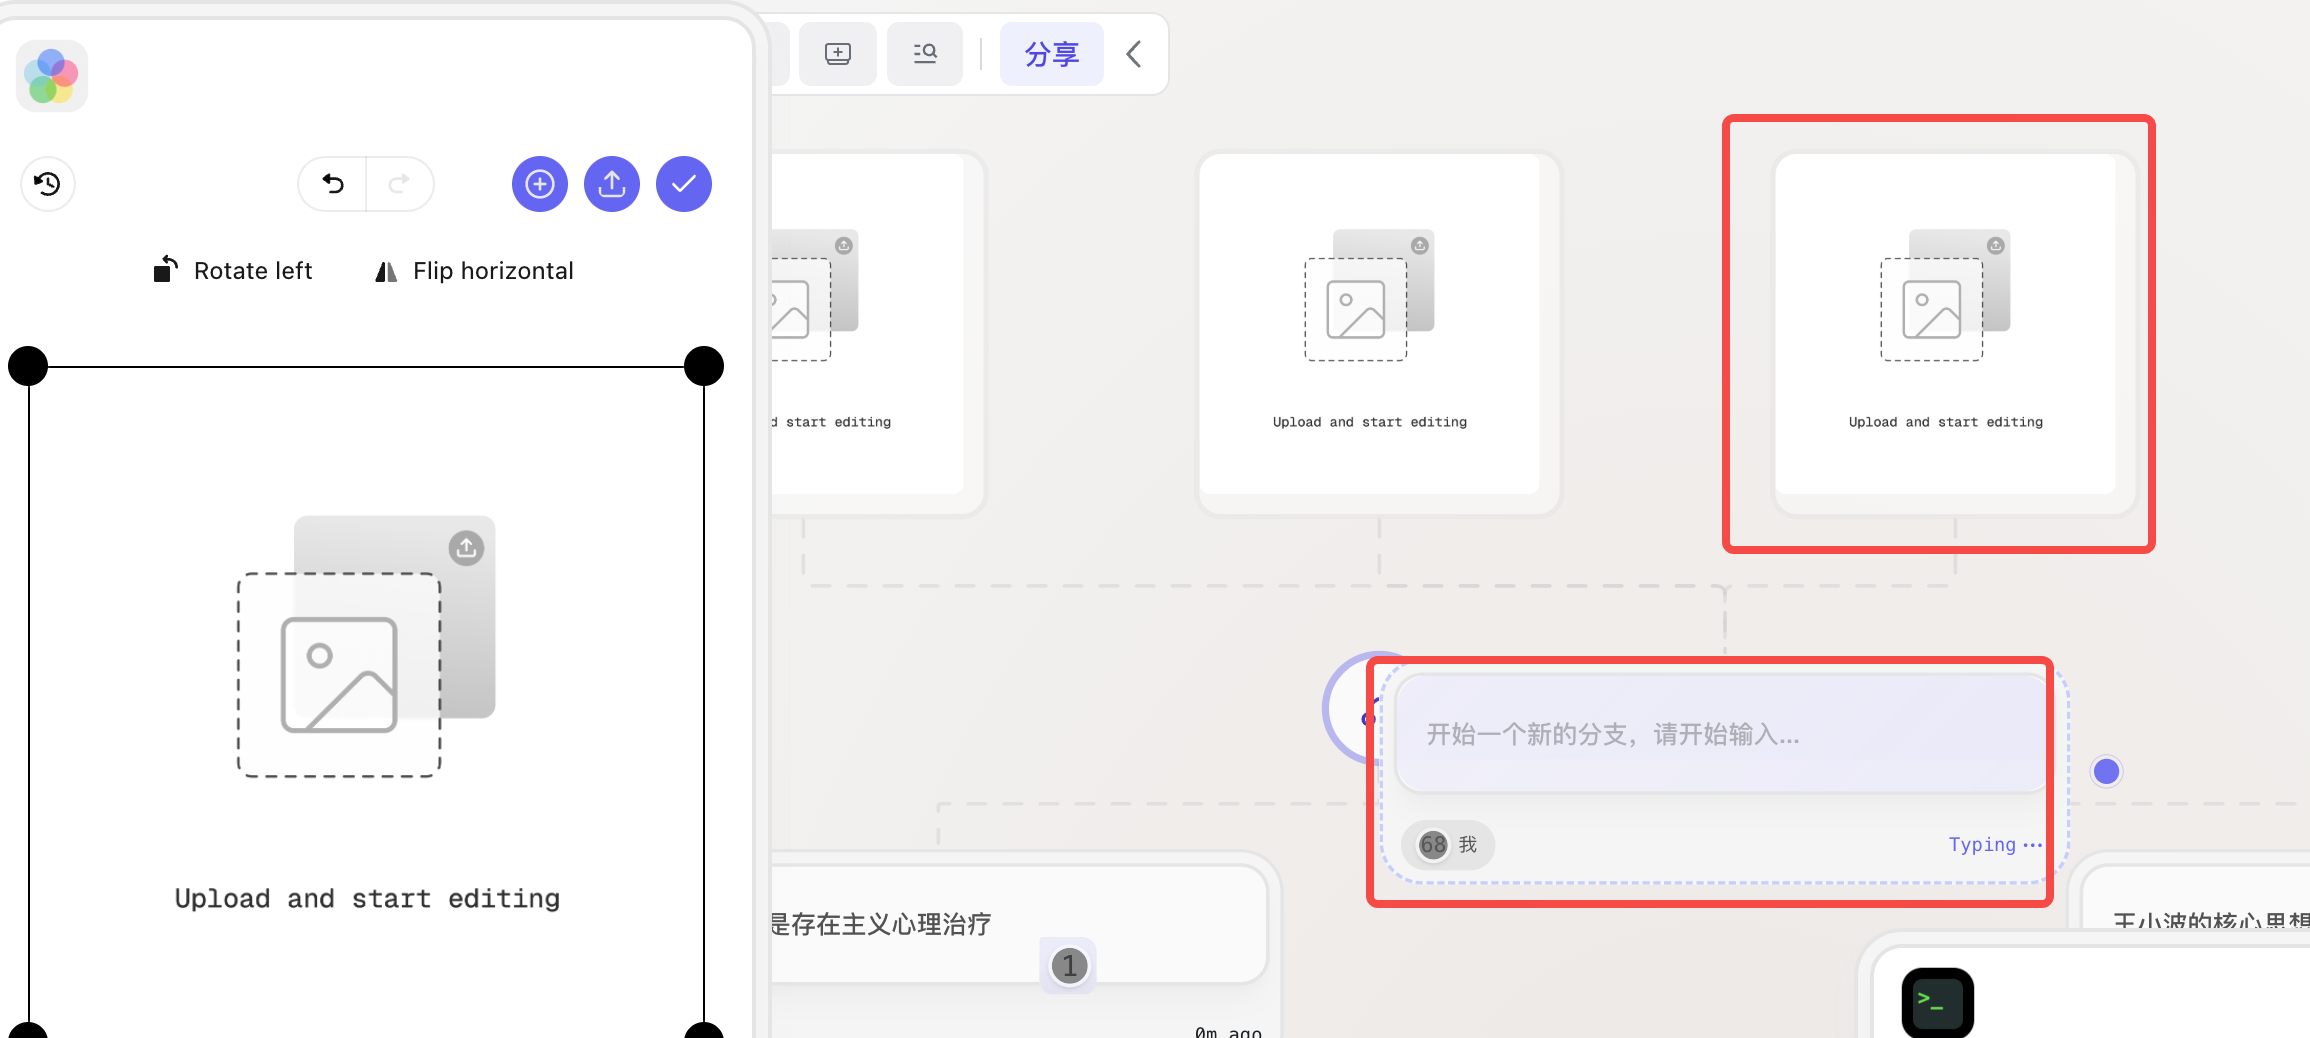Viewport: 2310px width, 1038px height.
Task: Click the blue dot connector beside the input
Action: [2106, 771]
